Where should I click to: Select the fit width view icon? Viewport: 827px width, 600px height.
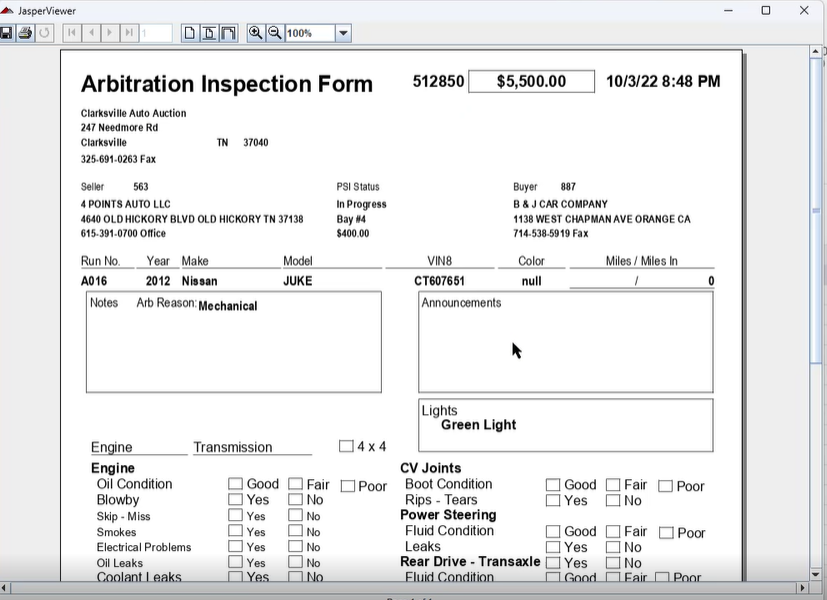pos(228,33)
